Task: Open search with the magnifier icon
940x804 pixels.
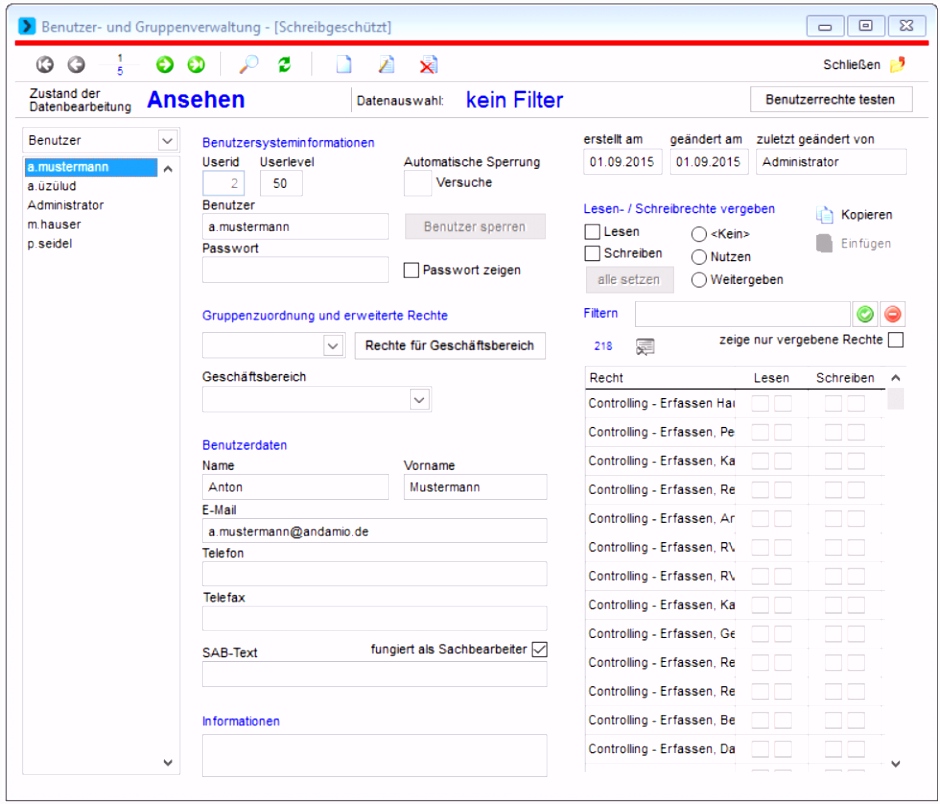Action: (248, 64)
